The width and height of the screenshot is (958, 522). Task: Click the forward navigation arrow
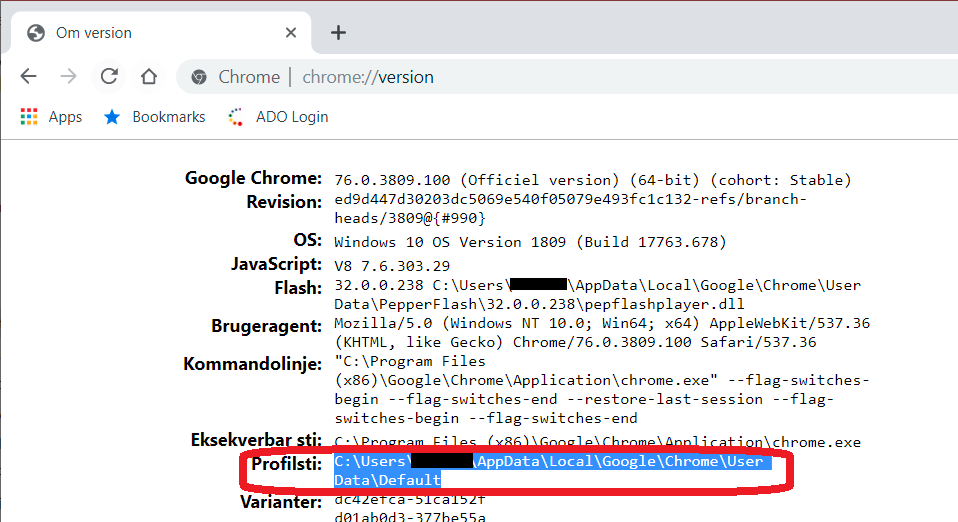(x=68, y=76)
